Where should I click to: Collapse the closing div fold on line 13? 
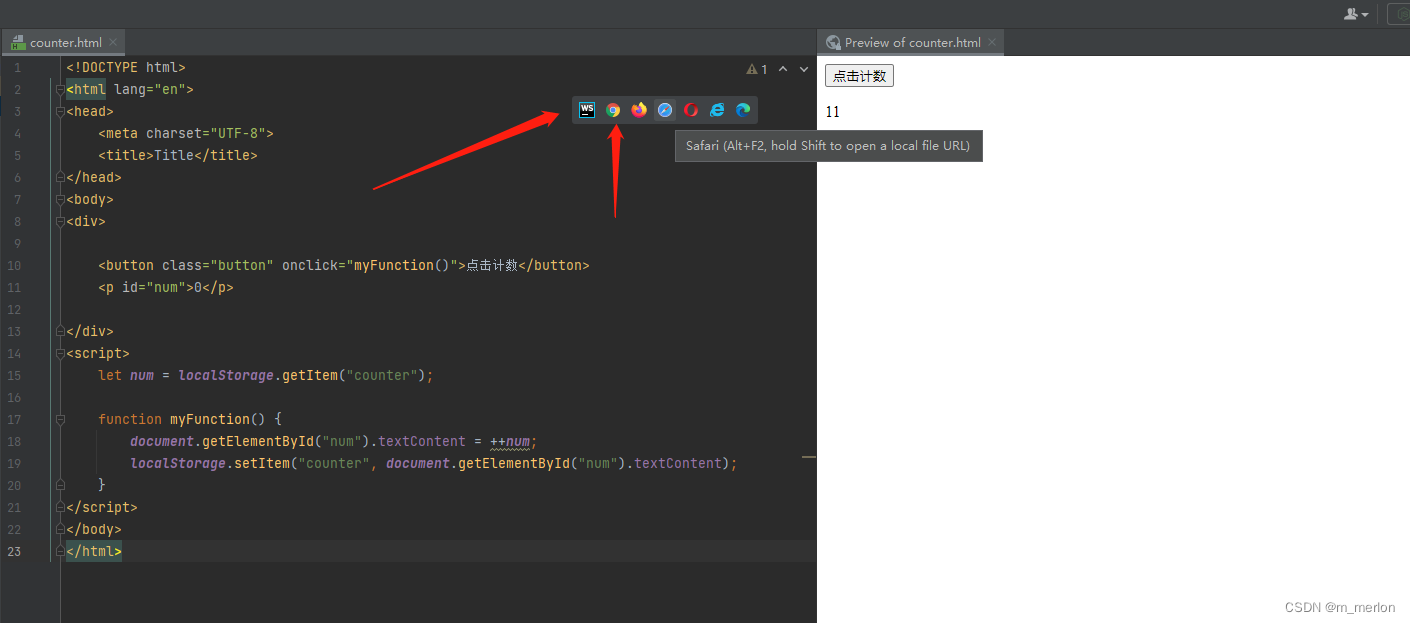[60, 331]
